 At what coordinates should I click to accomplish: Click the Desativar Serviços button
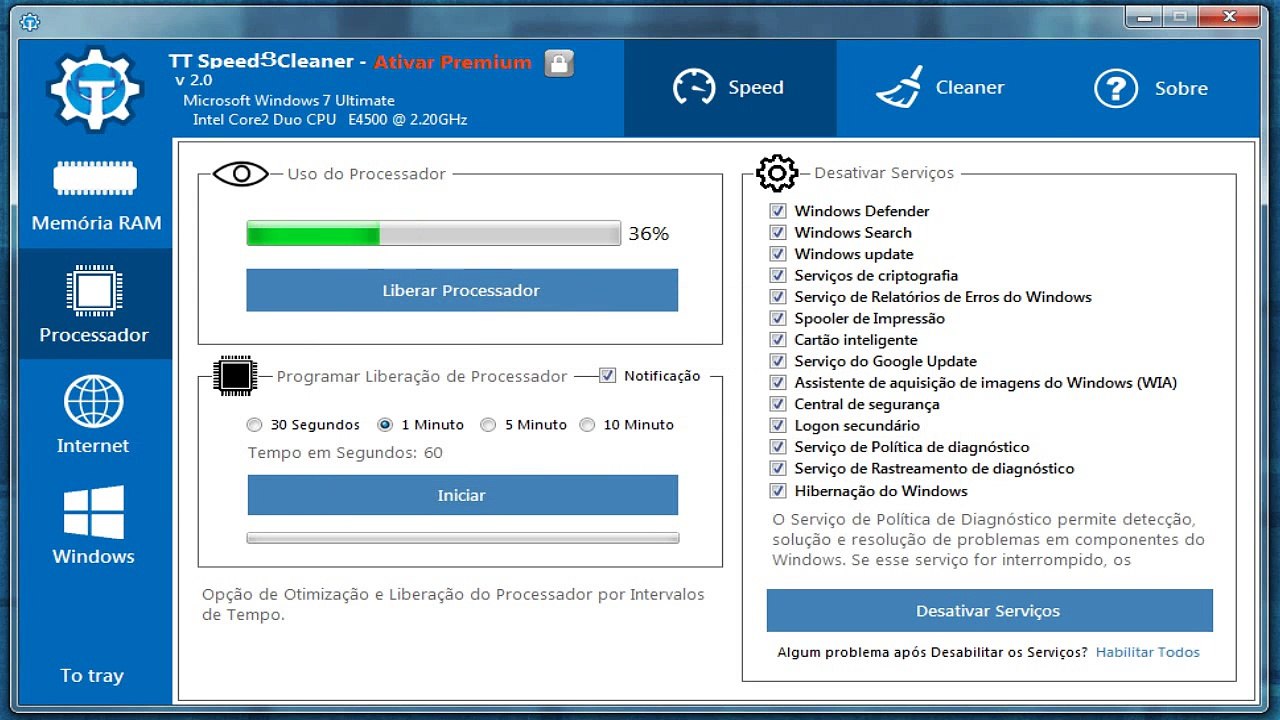coord(989,611)
